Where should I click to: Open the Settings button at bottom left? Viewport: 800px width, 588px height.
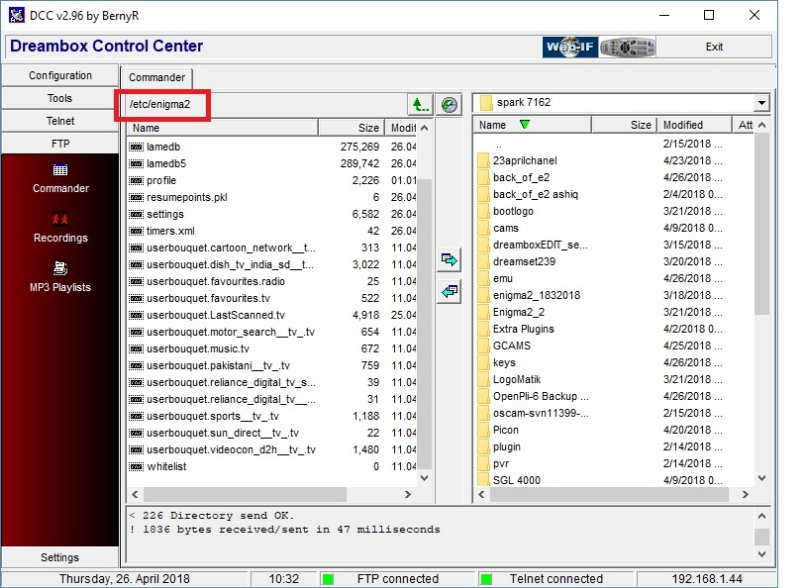click(x=60, y=557)
